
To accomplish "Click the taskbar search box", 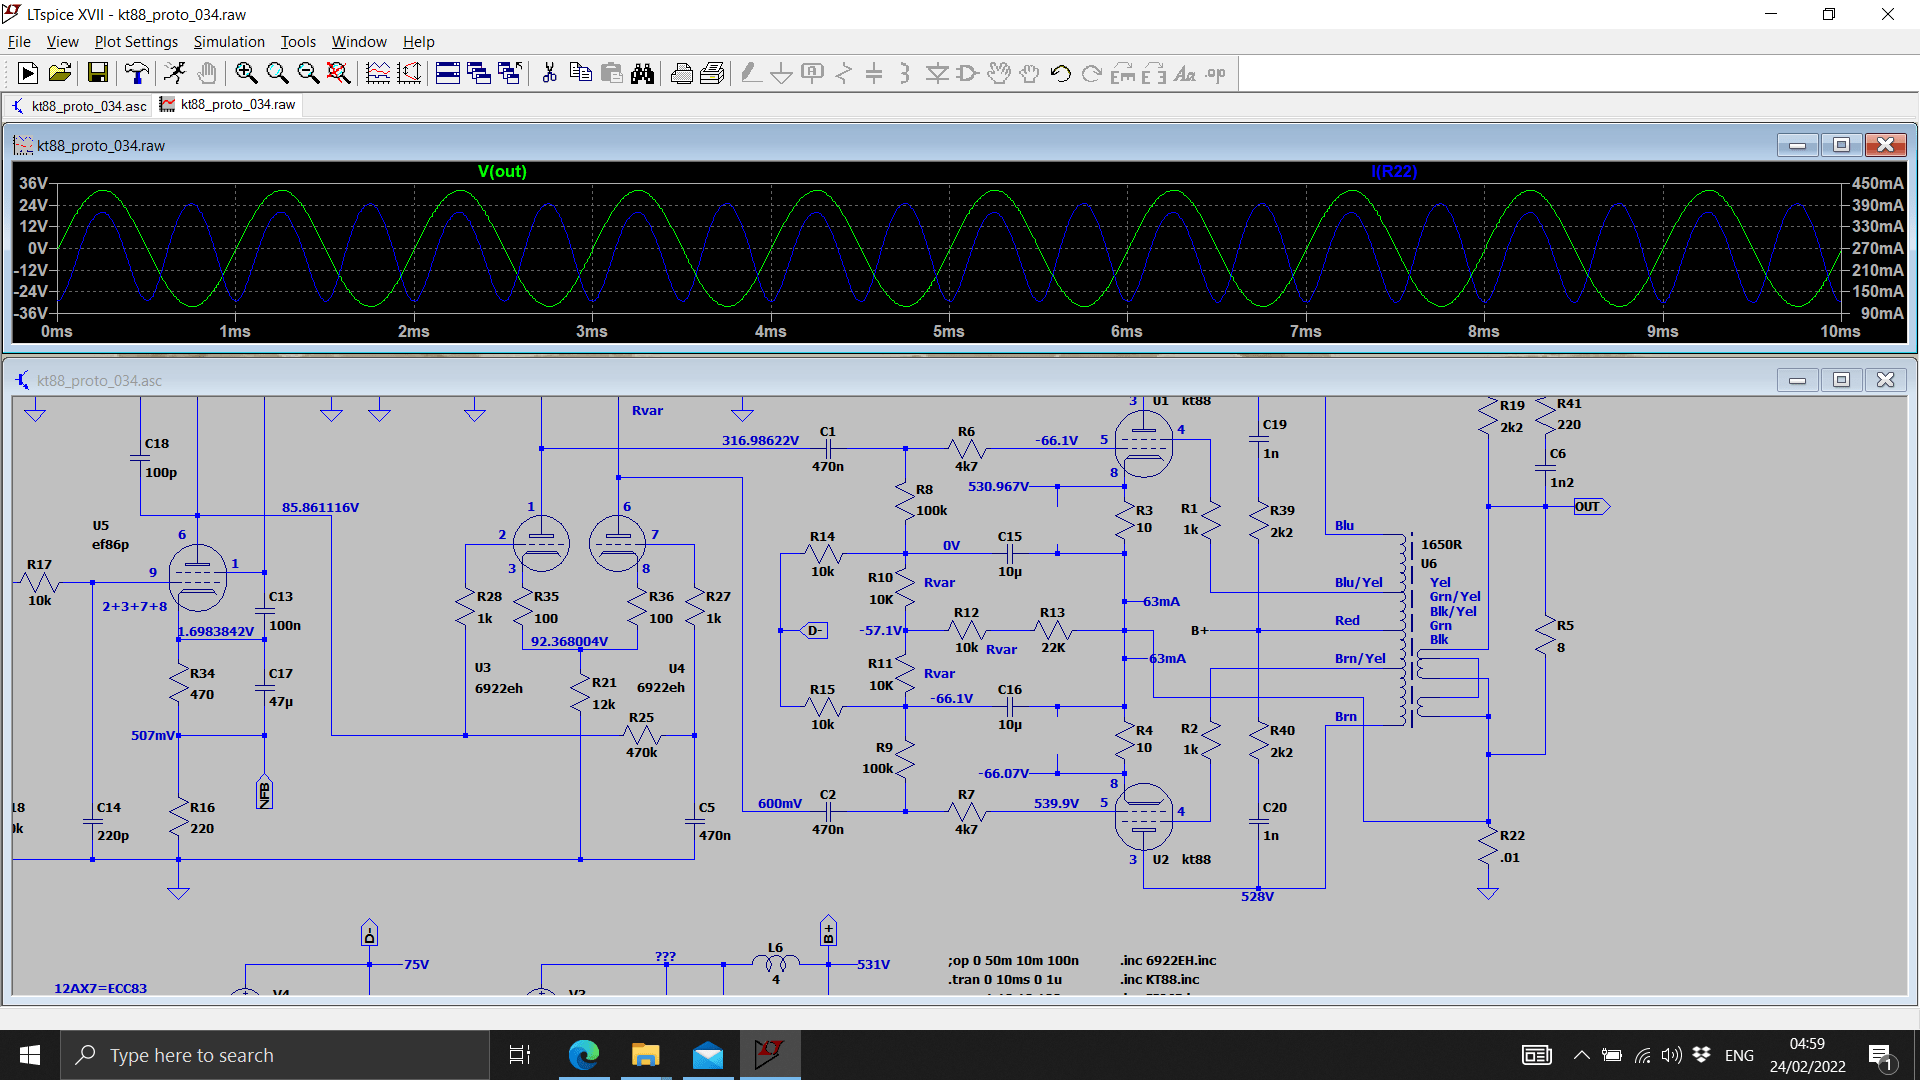I will (275, 1055).
